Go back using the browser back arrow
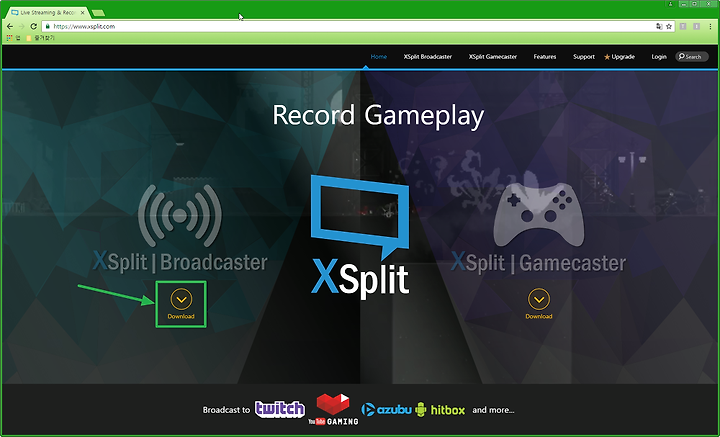720x437 pixels. coord(10,27)
